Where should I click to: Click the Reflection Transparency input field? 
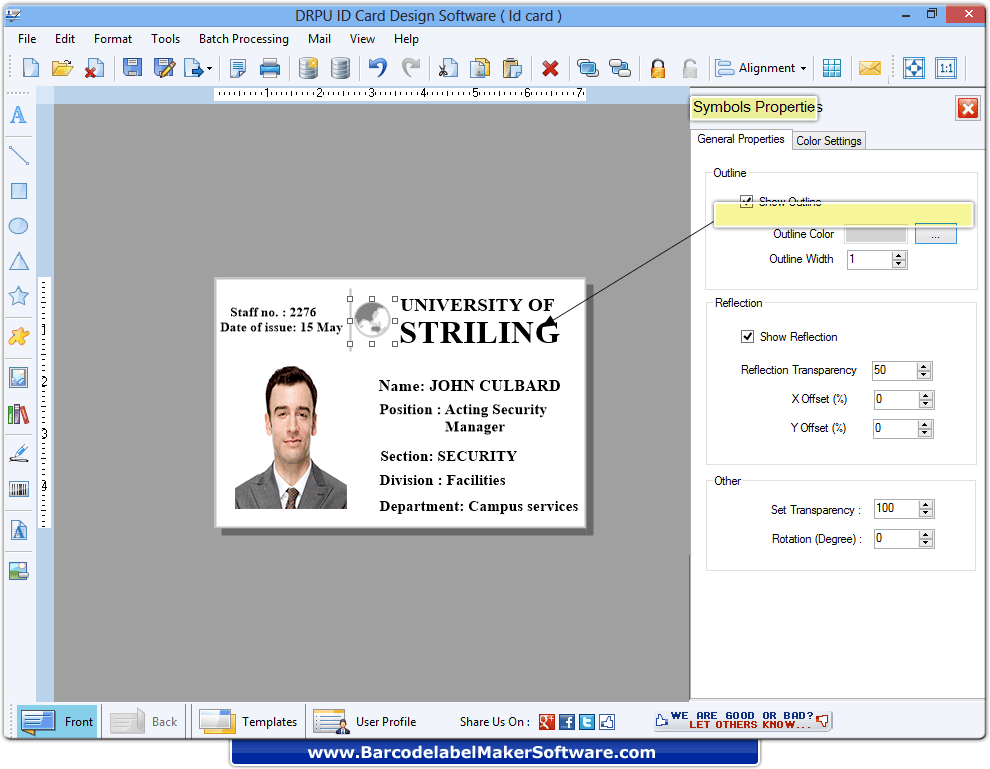pos(893,370)
